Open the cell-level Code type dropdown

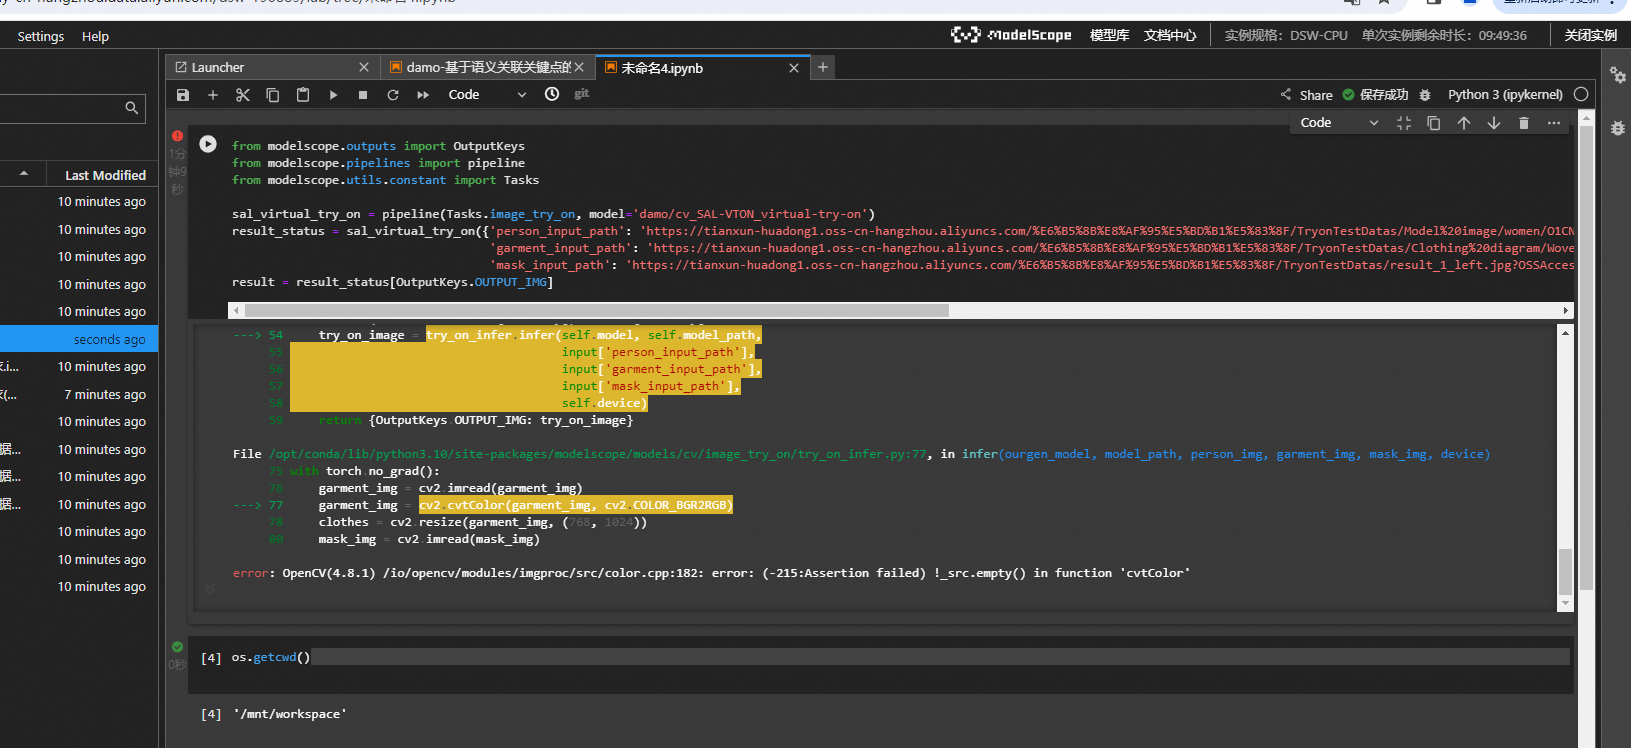[1338, 123]
